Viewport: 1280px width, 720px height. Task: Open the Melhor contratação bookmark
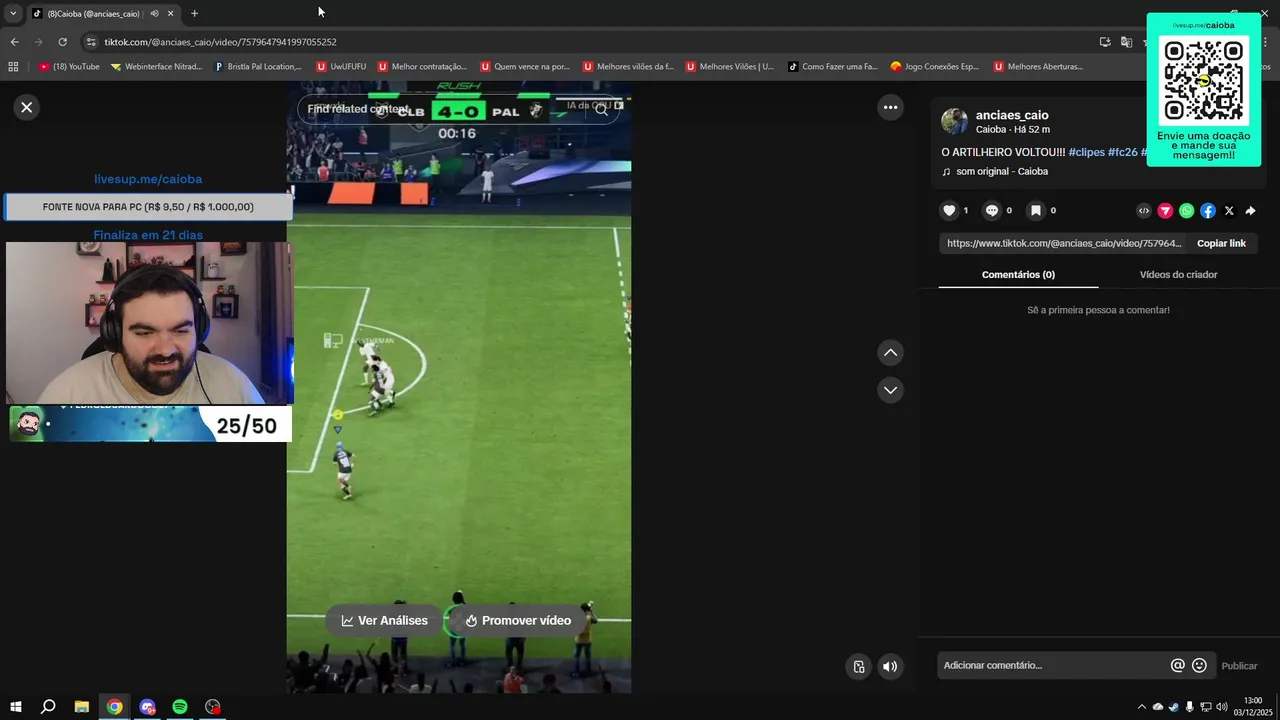[422, 66]
